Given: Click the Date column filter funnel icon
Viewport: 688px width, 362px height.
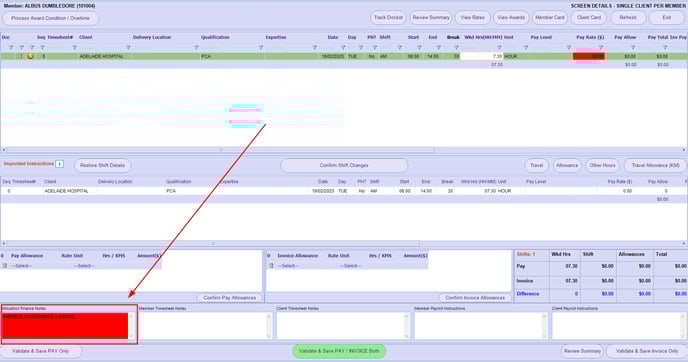Looking at the screenshot, I should coord(343,47).
